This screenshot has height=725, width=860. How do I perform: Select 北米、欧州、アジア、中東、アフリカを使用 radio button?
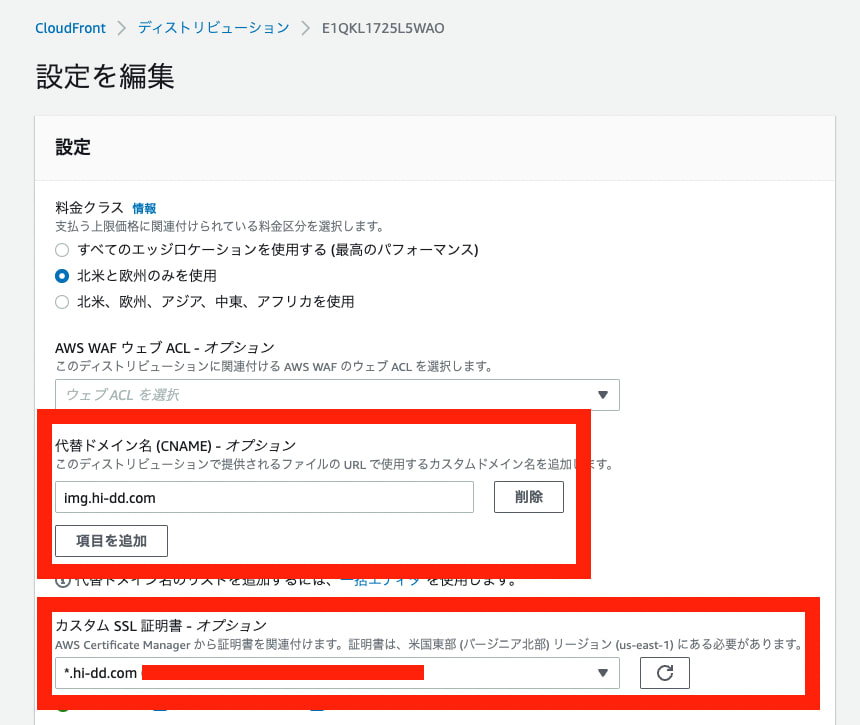click(60, 301)
